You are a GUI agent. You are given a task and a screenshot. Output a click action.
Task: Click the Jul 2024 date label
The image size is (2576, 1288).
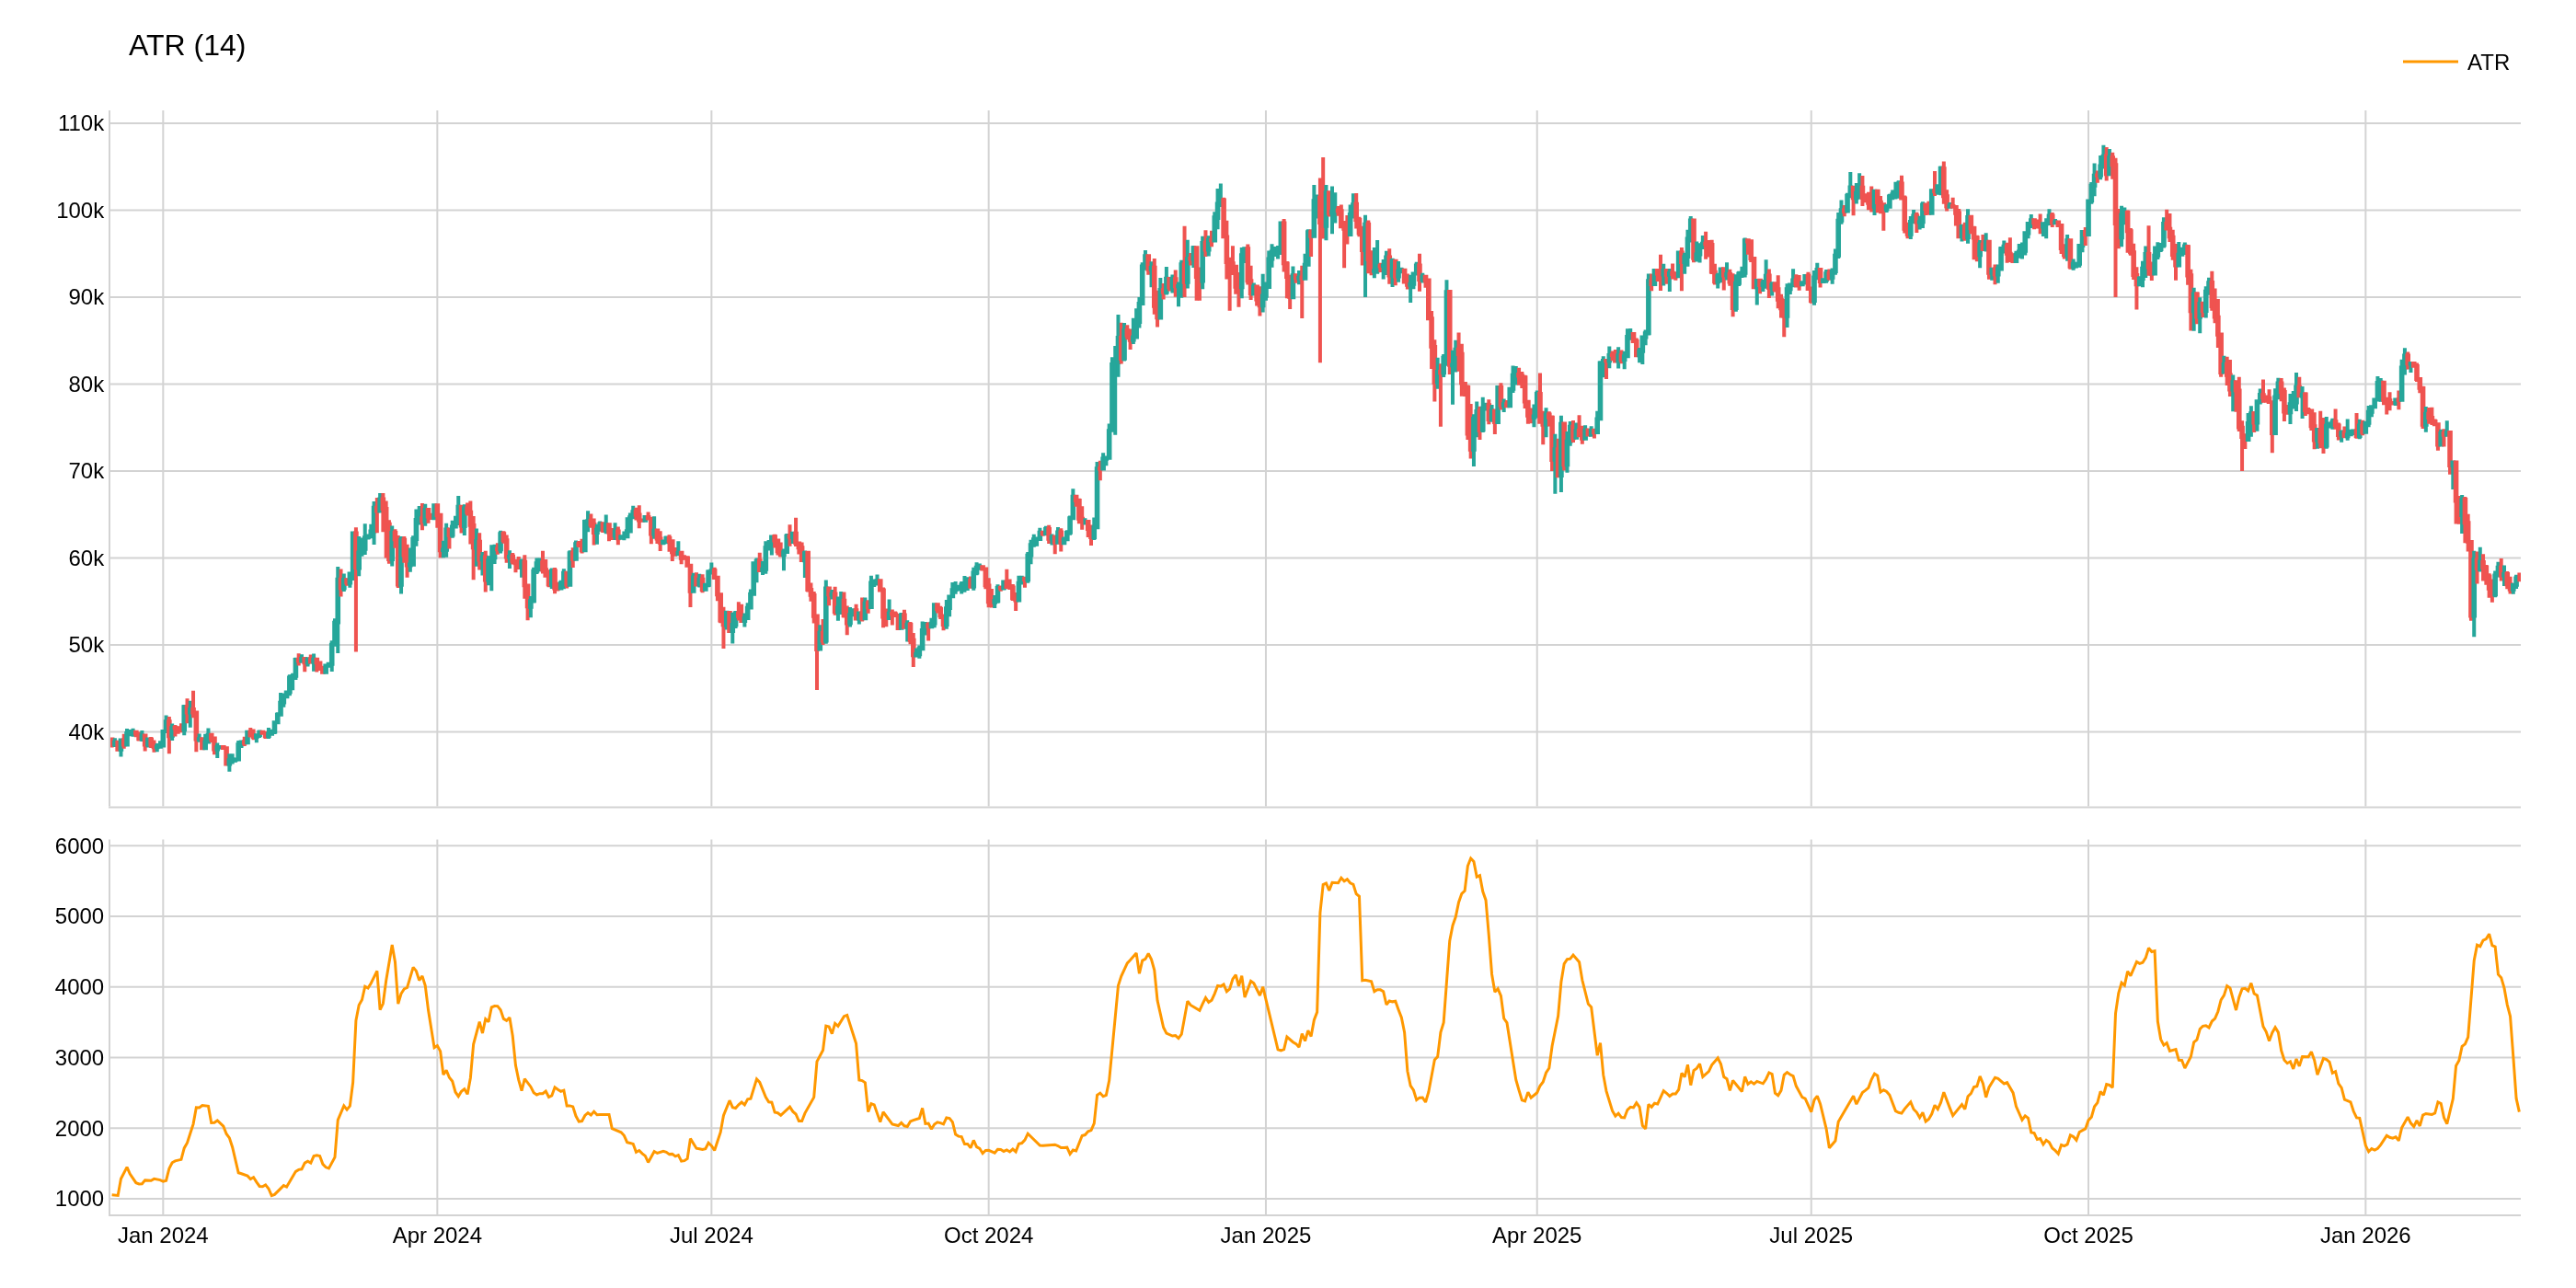(712, 1236)
